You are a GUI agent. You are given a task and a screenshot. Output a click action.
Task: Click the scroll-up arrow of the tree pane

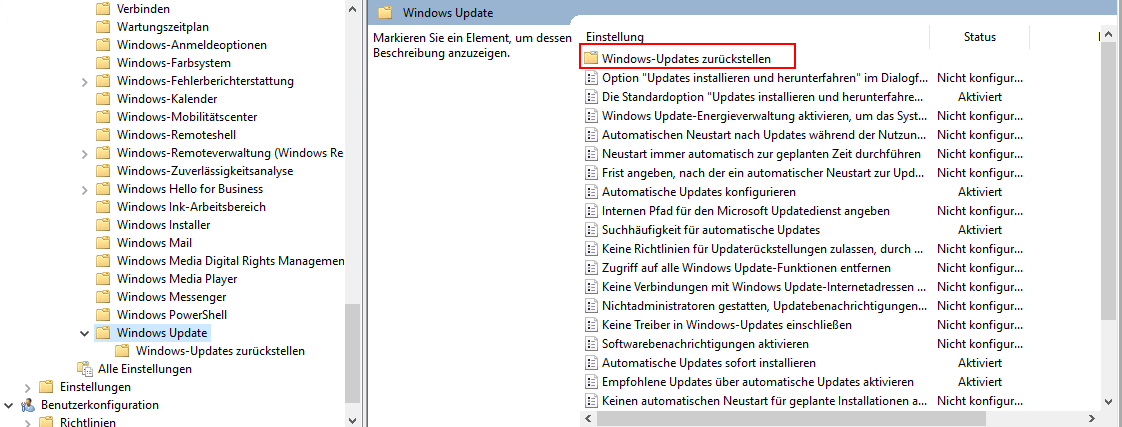(352, 9)
